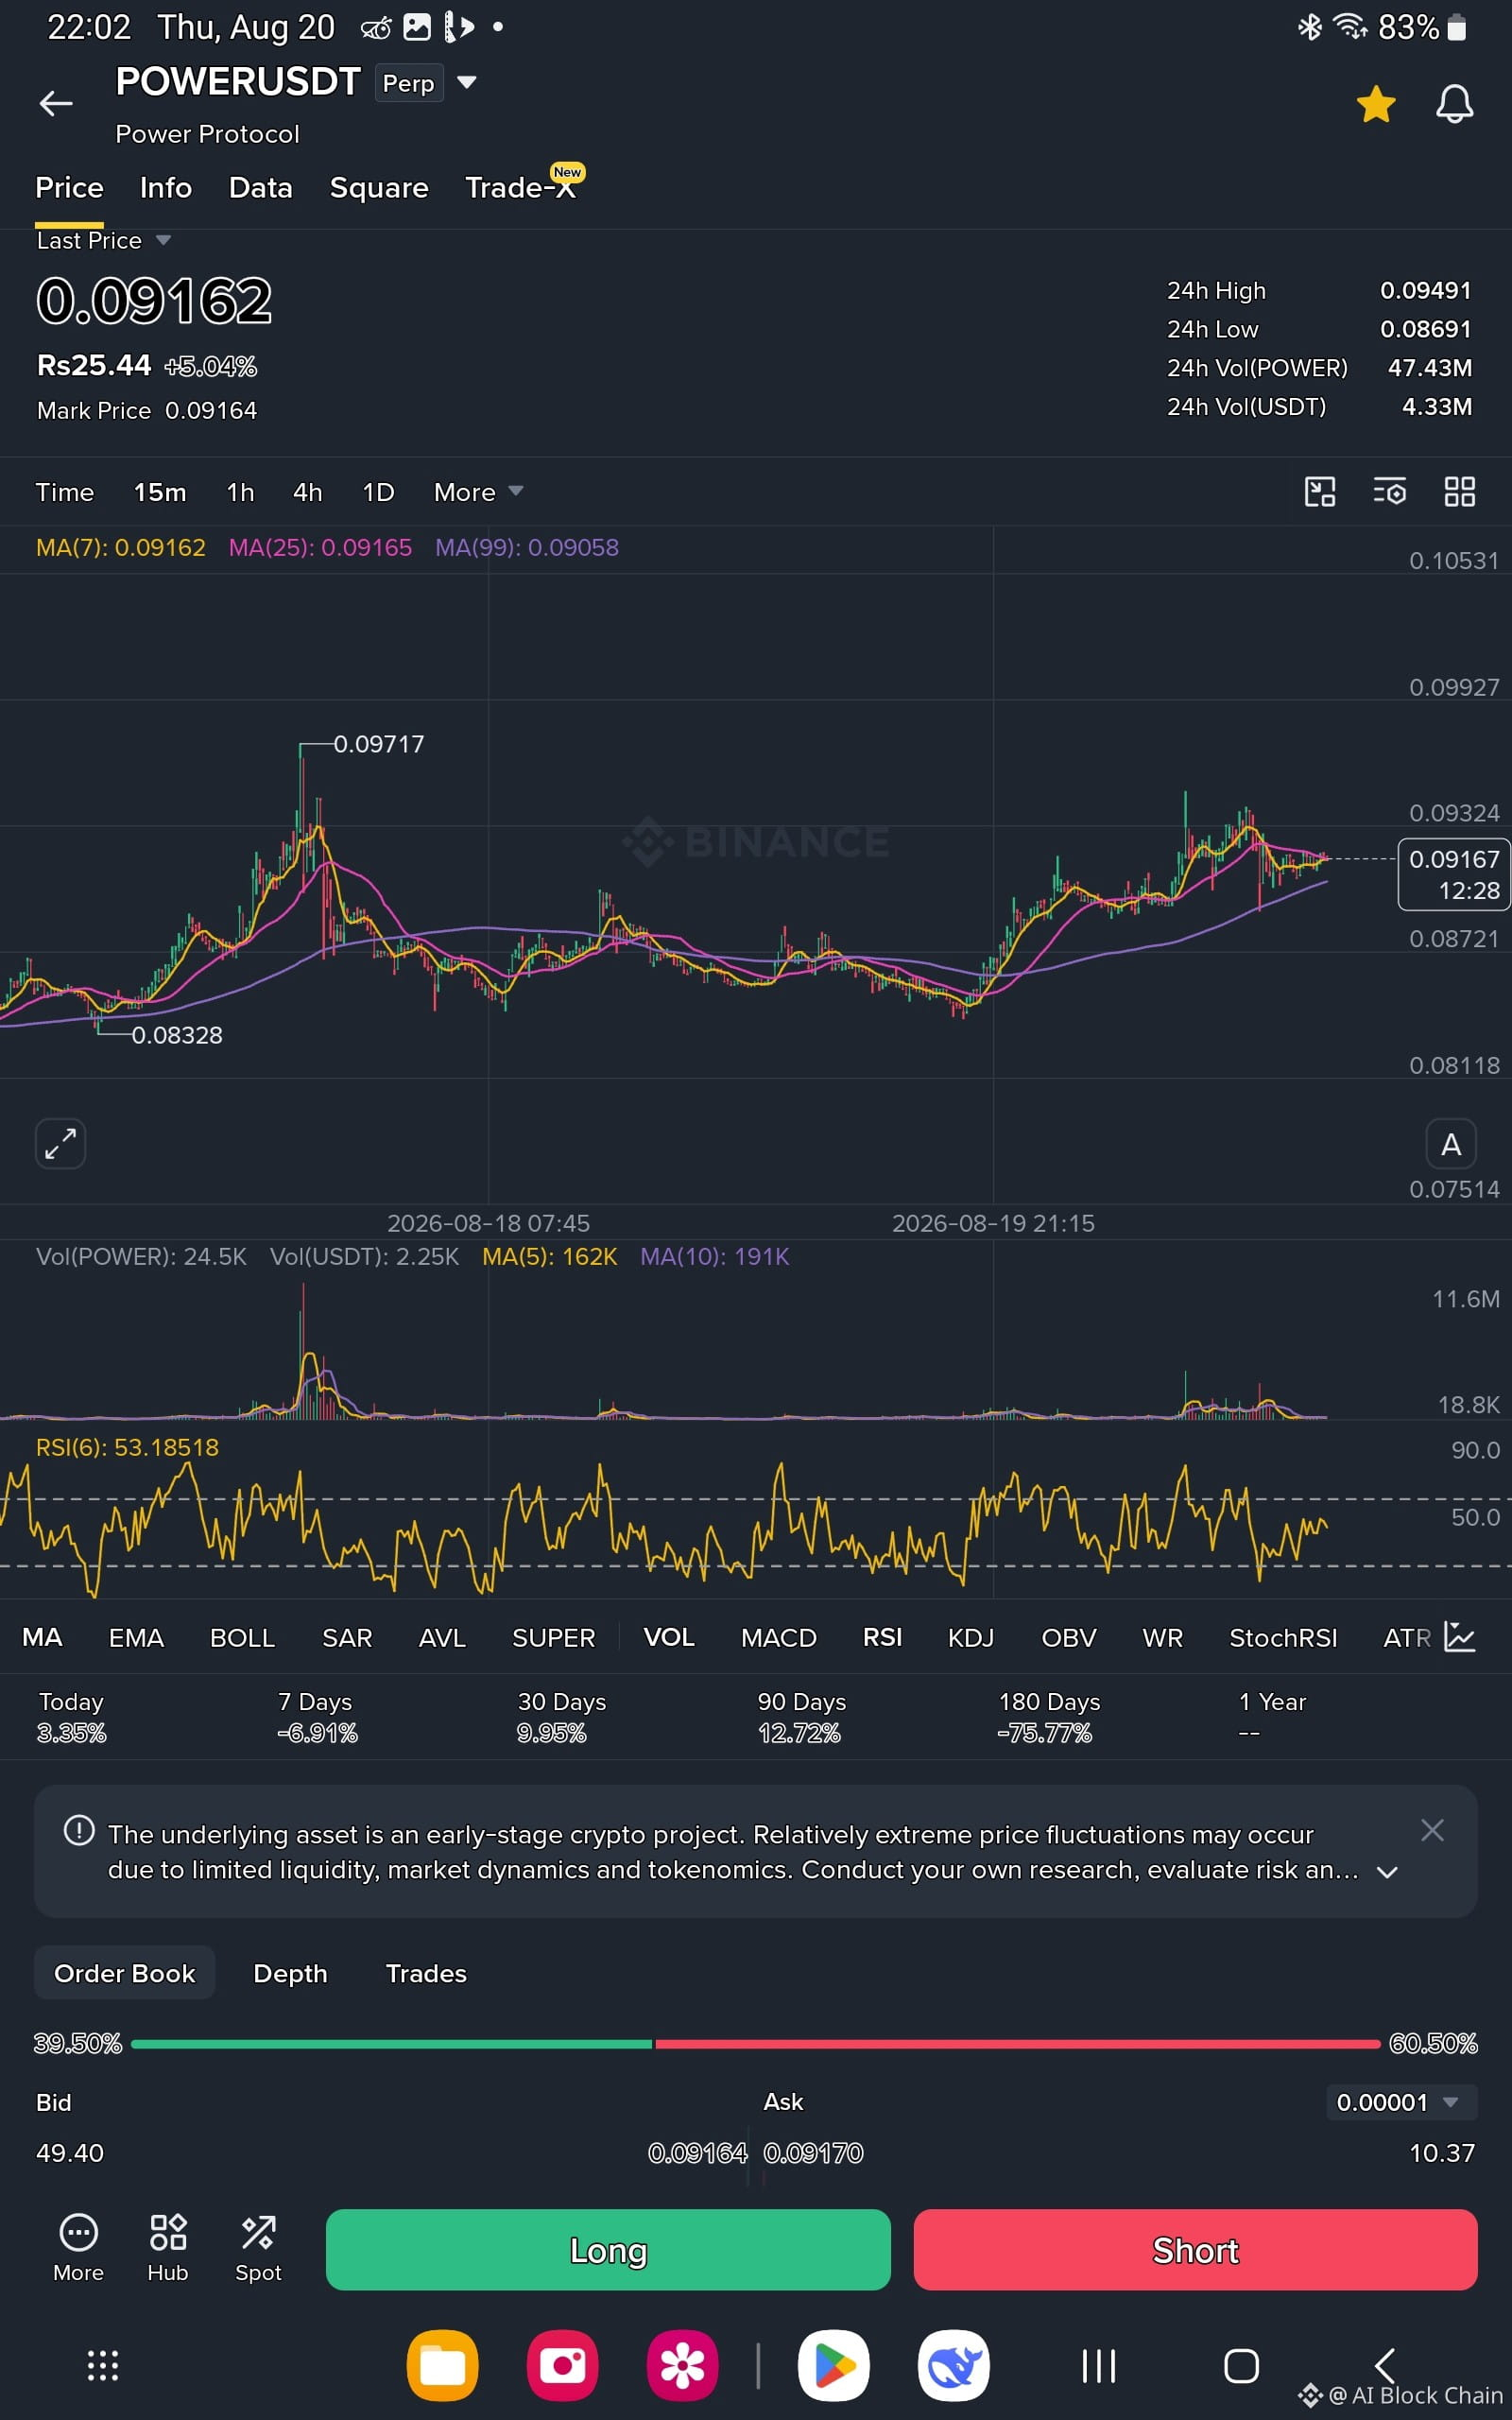This screenshot has width=1512, height=2420.
Task: Open chart settings icon
Action: coord(1390,492)
